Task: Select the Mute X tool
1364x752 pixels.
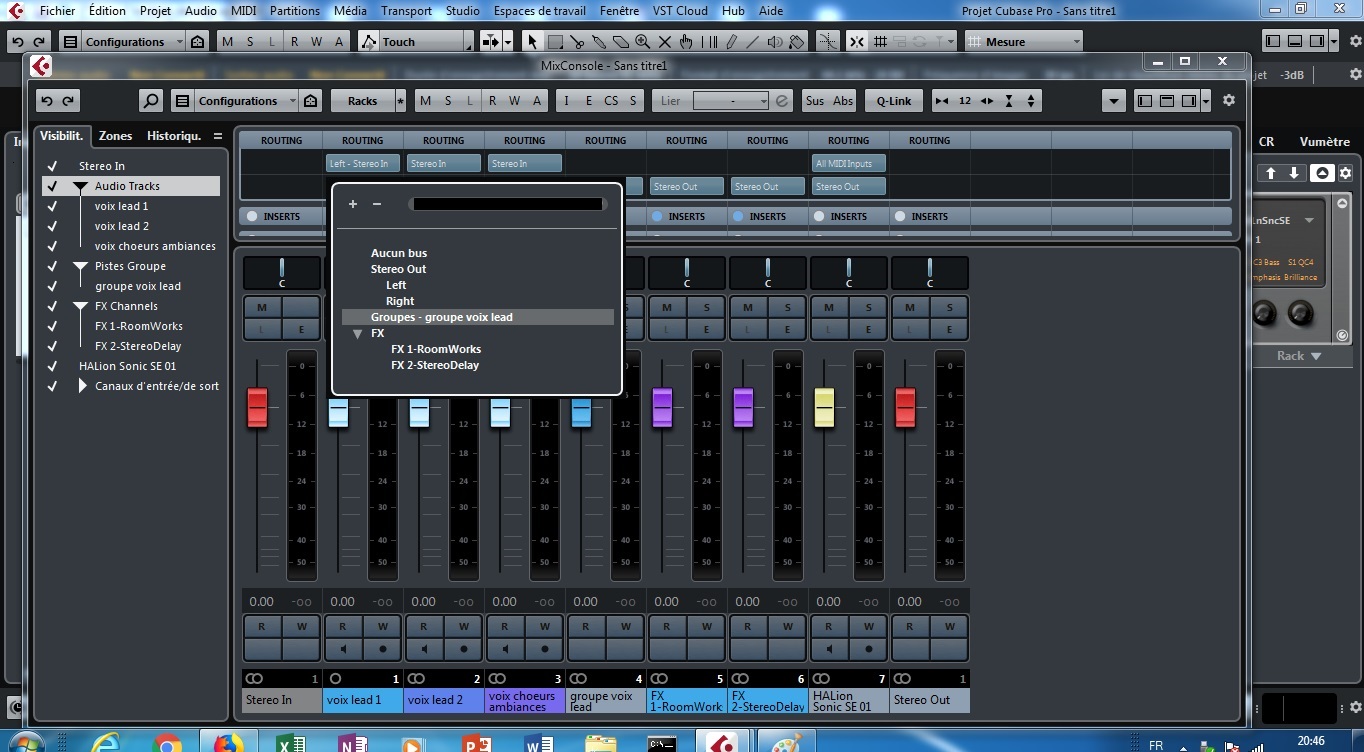Action: [665, 42]
